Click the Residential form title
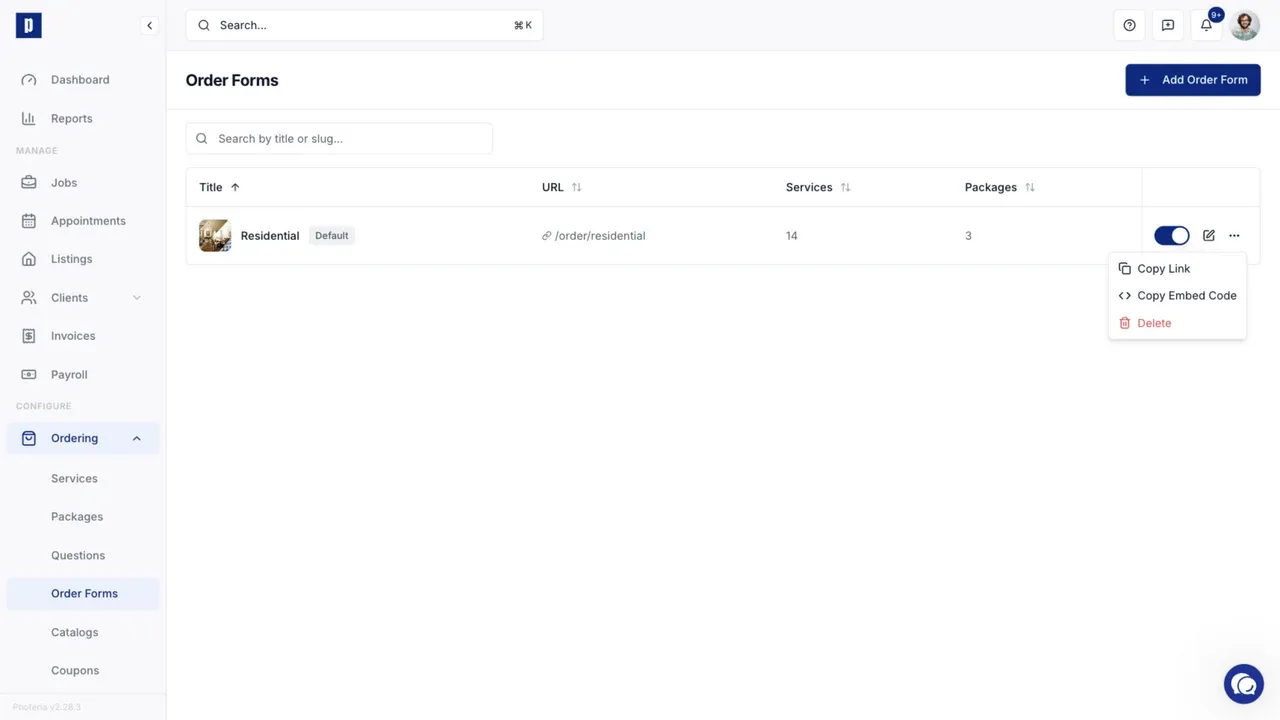The image size is (1280, 720). click(x=270, y=236)
